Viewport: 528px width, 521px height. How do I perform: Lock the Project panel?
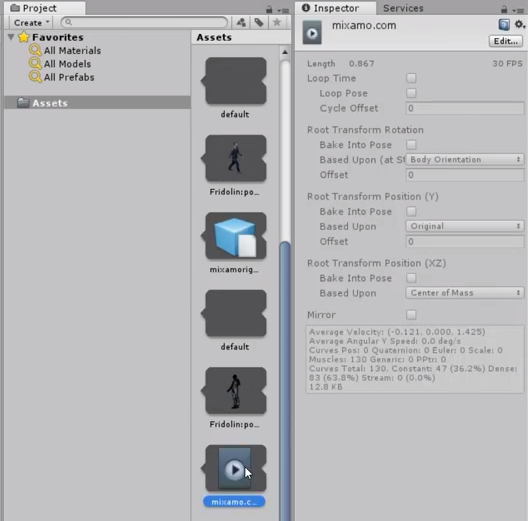(x=269, y=9)
